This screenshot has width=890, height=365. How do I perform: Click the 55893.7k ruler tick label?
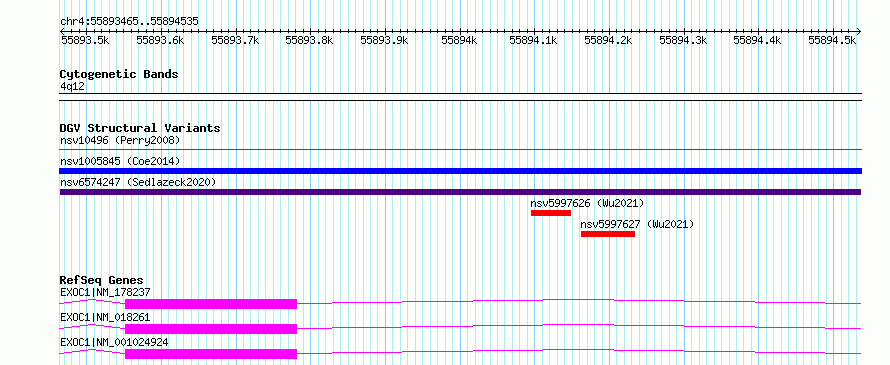[x=235, y=40]
